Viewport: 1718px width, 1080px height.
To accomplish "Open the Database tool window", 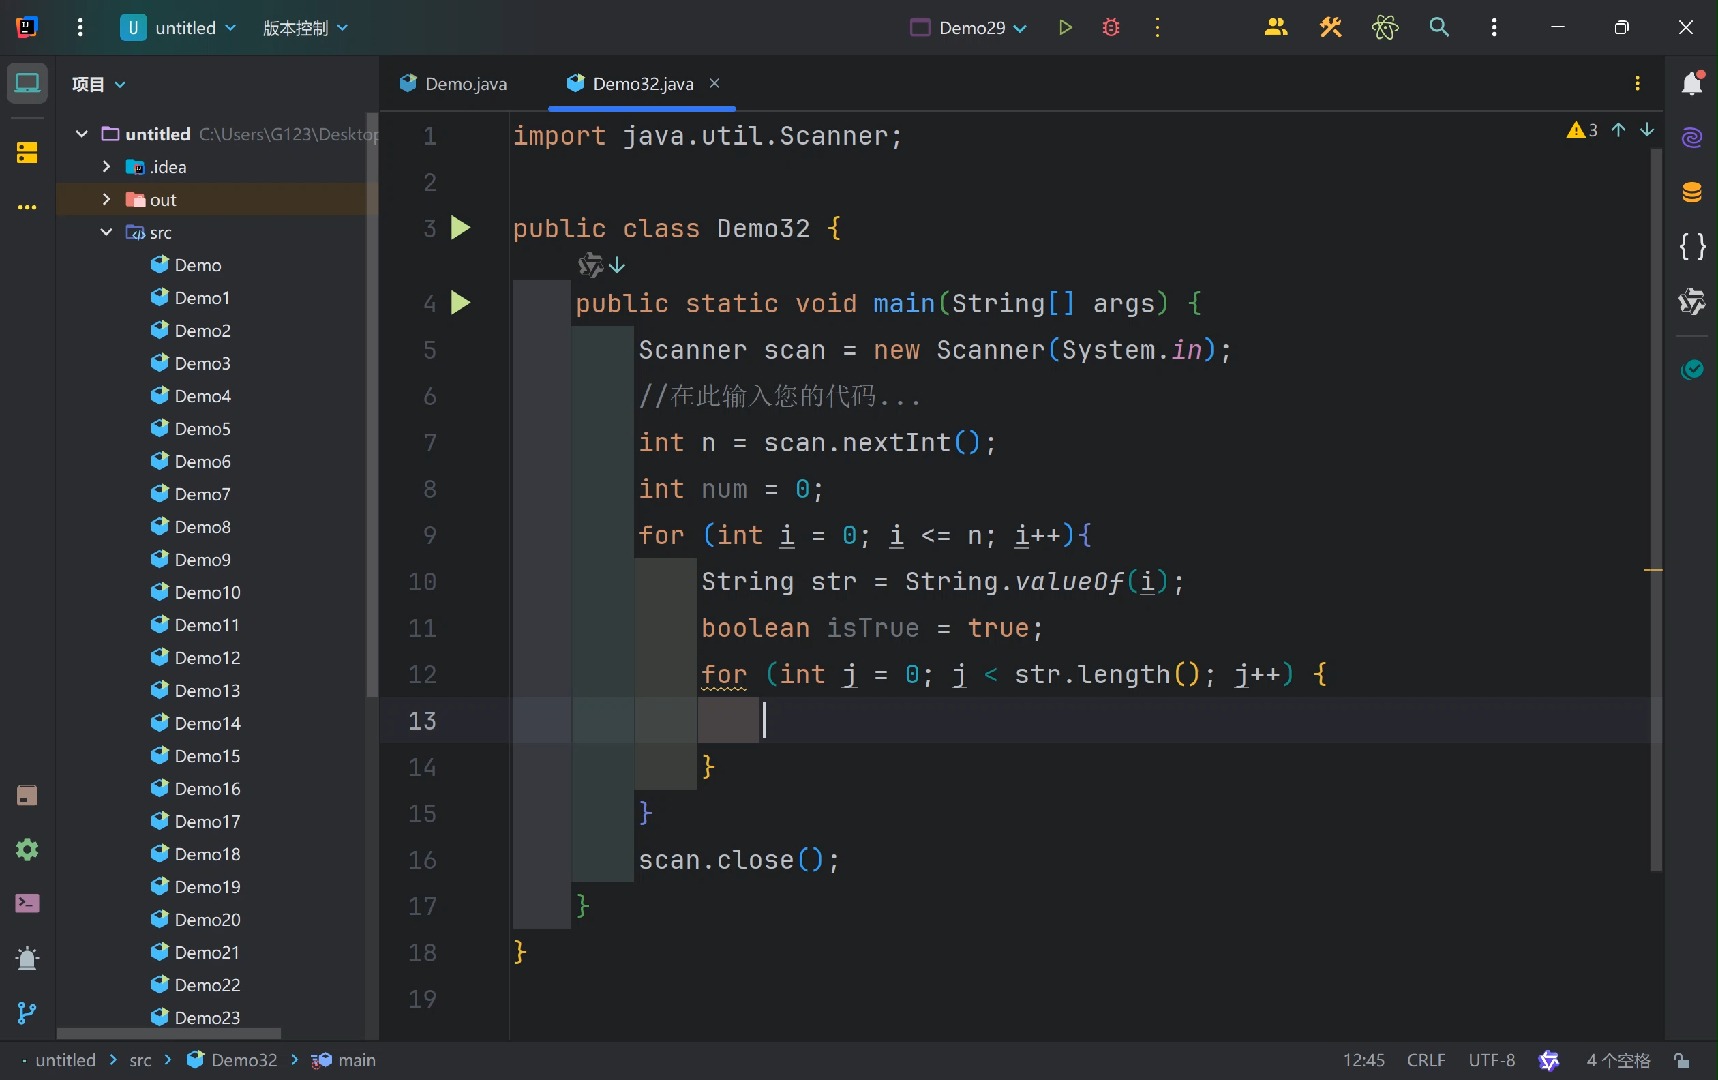I will [x=1692, y=192].
